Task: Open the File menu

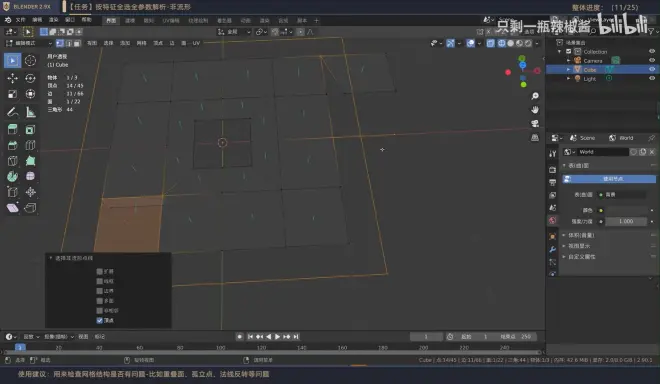Action: pyautogui.click(x=21, y=20)
